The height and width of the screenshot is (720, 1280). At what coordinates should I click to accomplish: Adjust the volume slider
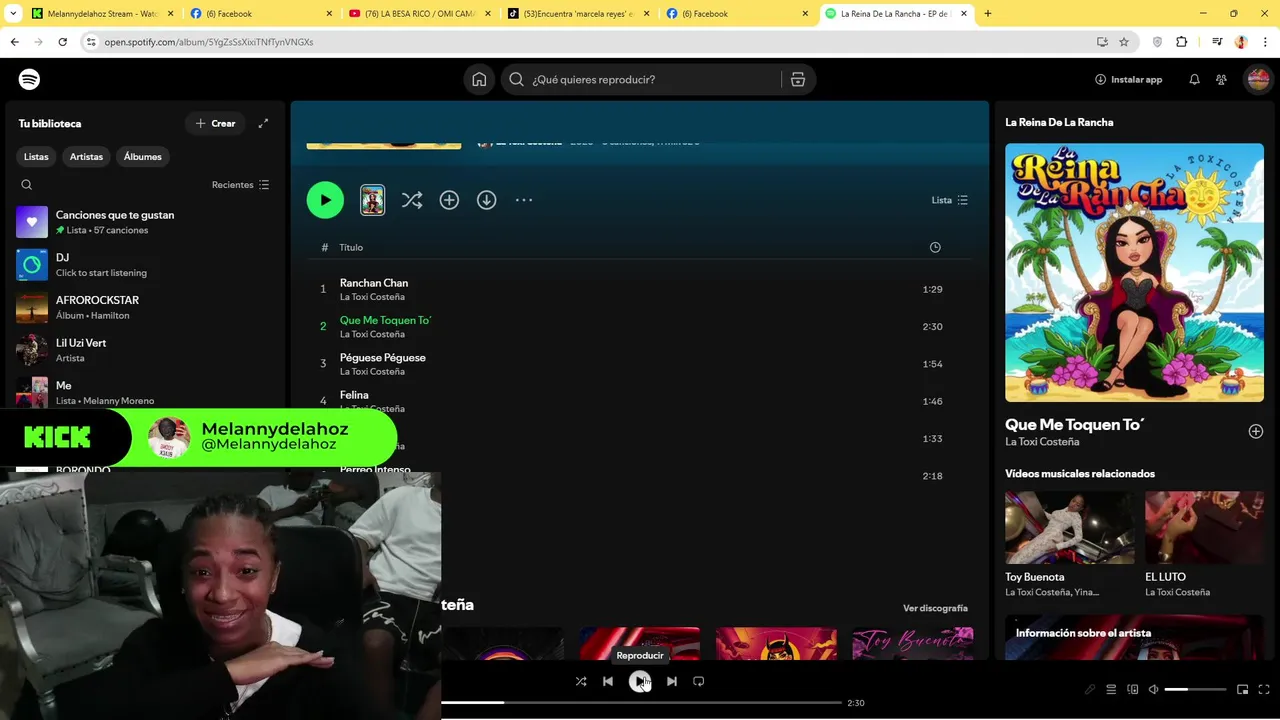(x=1195, y=689)
